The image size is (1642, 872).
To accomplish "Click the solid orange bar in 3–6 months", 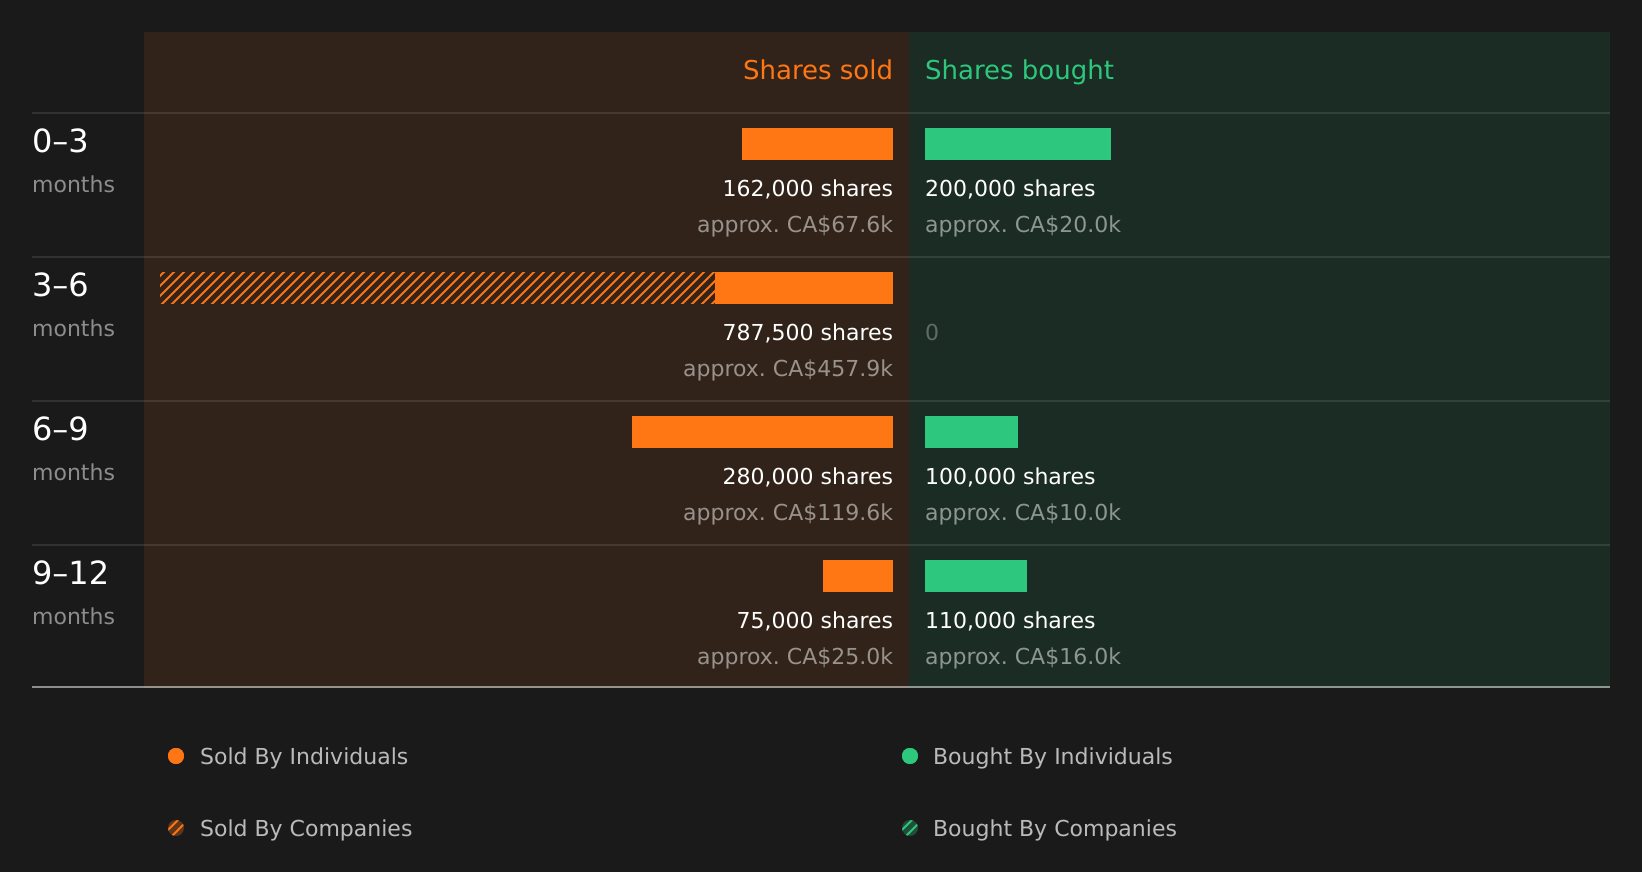I will pos(804,288).
